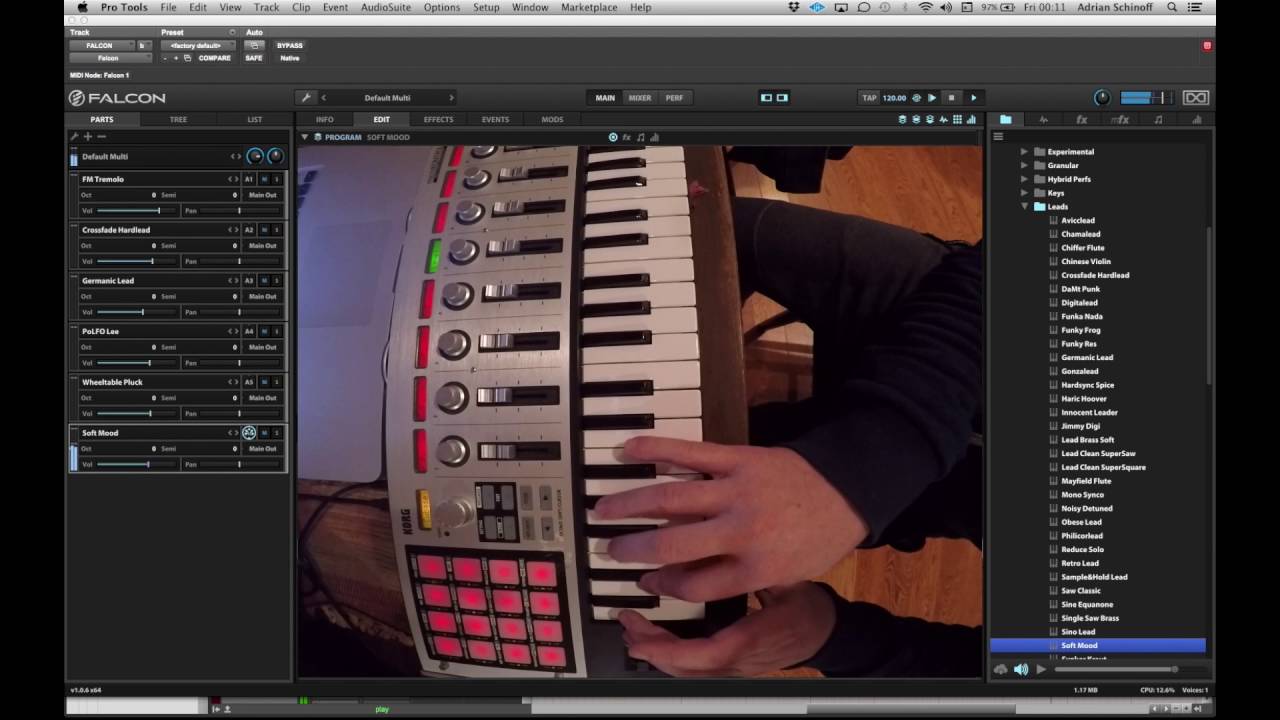The image size is (1280, 720).
Task: Show the right sidebar panel toggle
Action: coord(782,97)
